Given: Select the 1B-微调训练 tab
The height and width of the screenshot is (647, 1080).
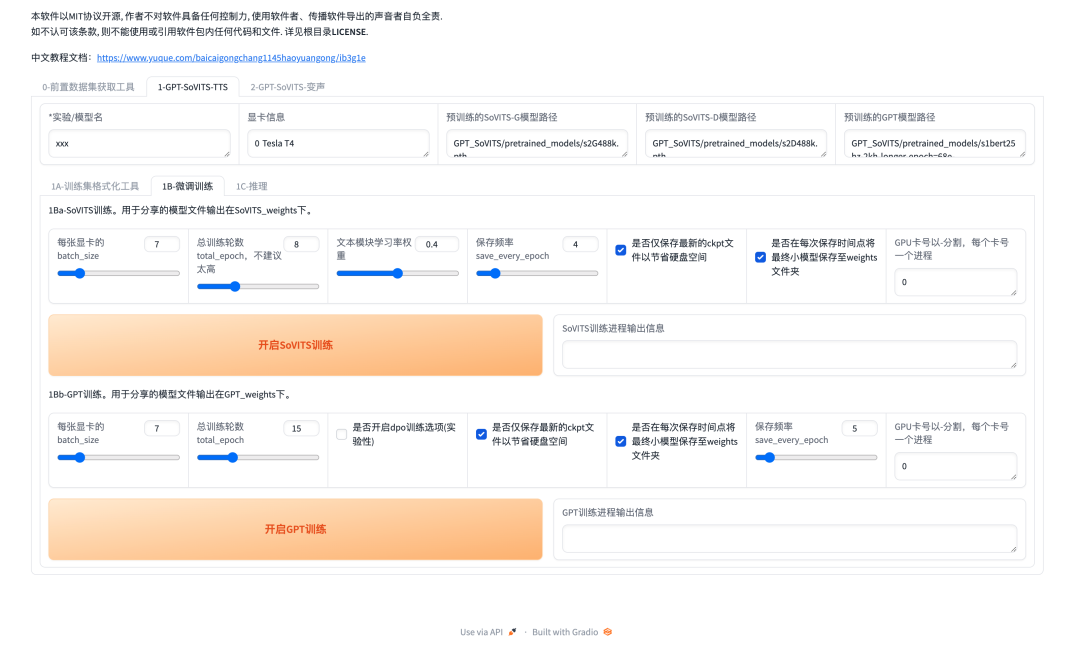Looking at the screenshot, I should [x=187, y=186].
